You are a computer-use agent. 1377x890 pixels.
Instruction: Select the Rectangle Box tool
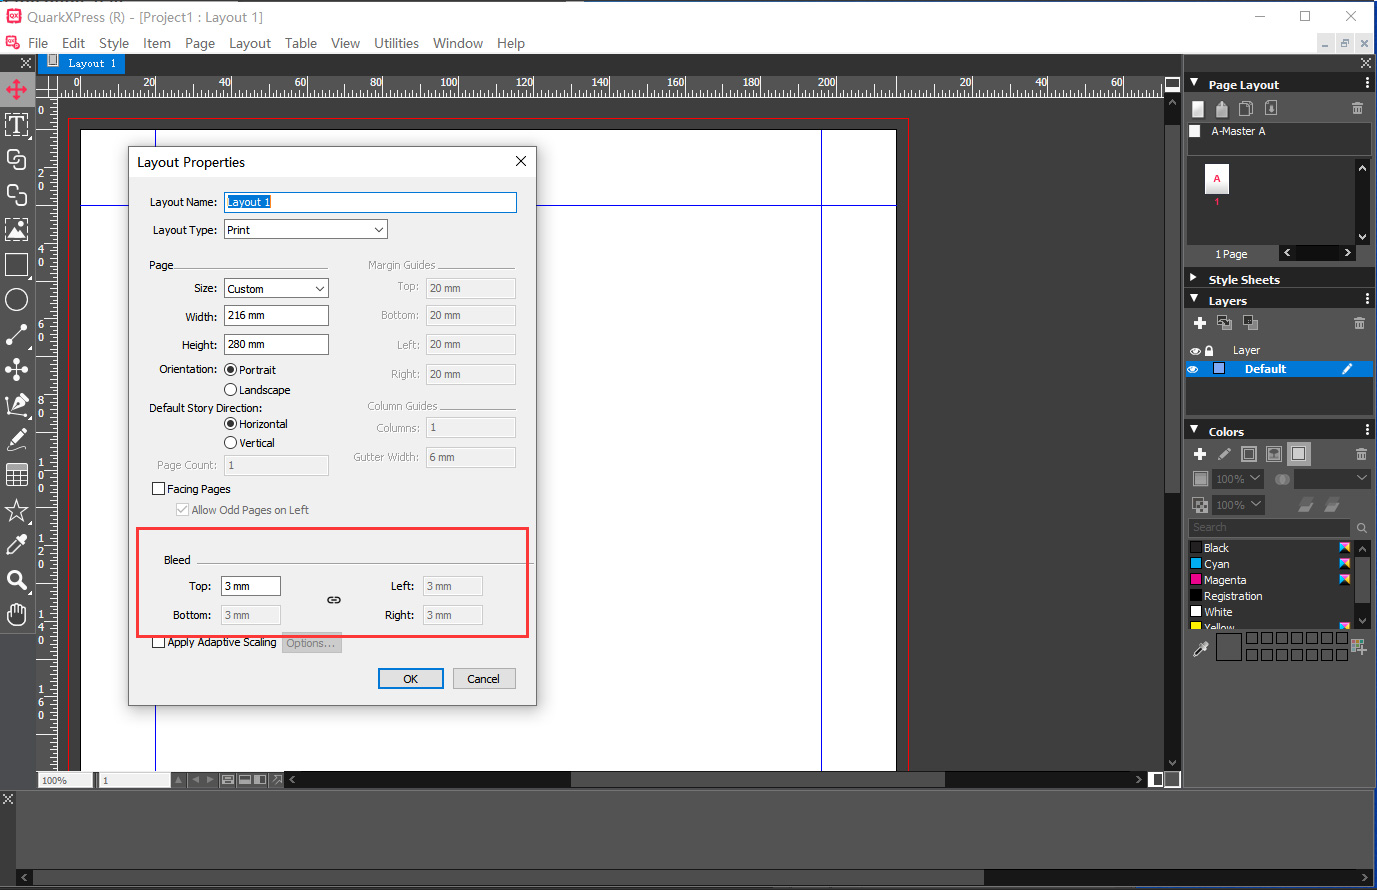pyautogui.click(x=17, y=265)
